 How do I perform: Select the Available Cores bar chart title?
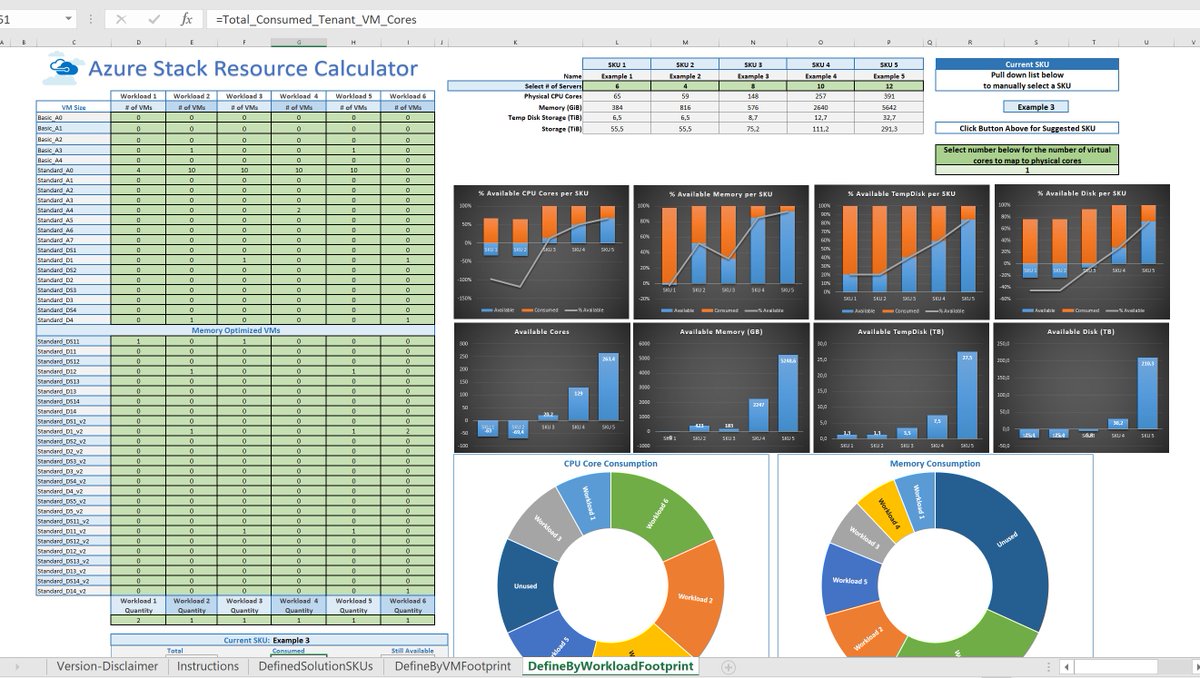(x=542, y=332)
